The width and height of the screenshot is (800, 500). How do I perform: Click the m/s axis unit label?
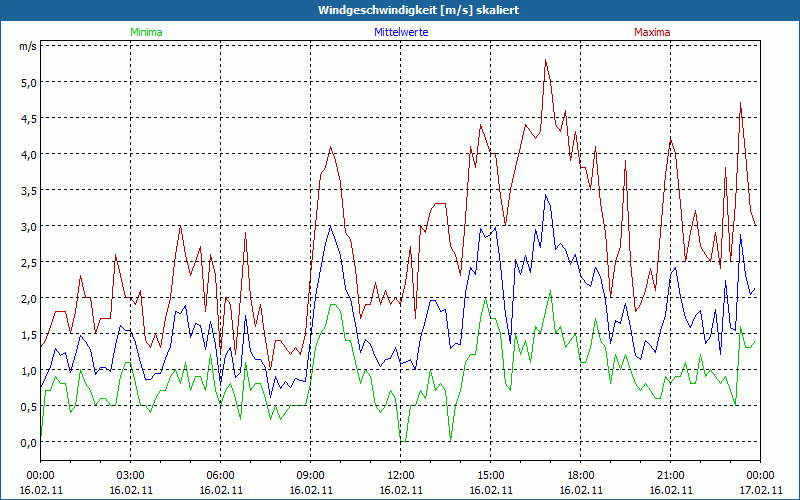click(28, 46)
